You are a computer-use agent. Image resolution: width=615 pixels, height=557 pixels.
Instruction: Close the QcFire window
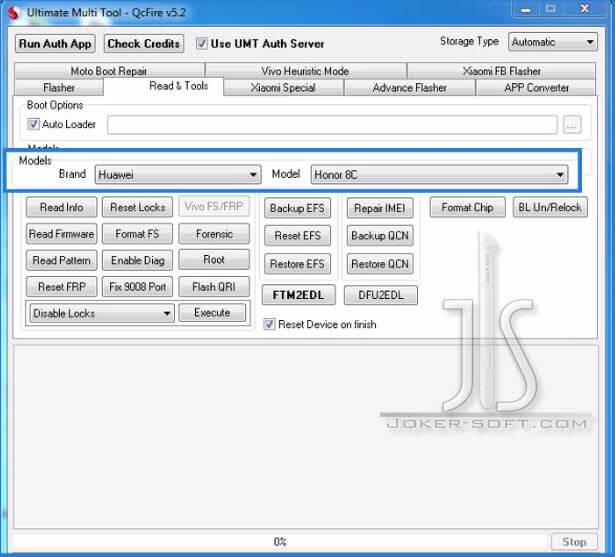pos(584,9)
